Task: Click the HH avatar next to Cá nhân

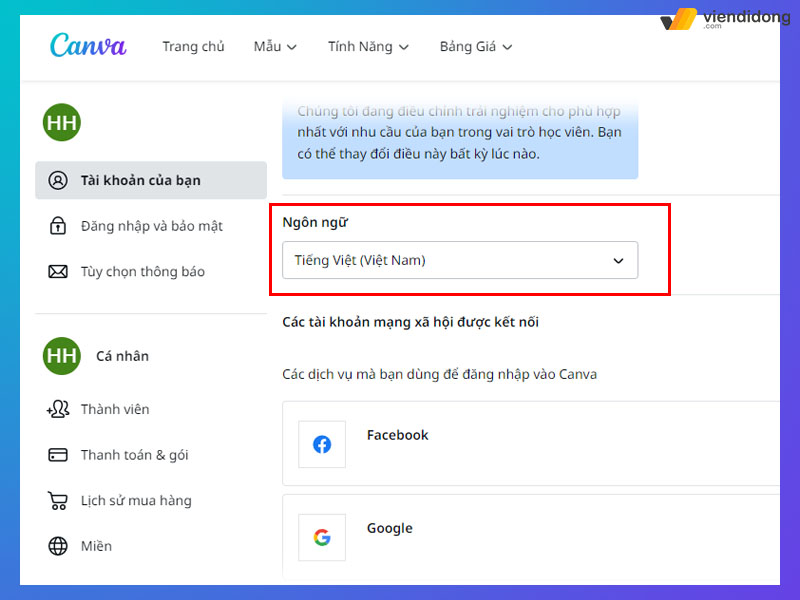Action: pyautogui.click(x=62, y=356)
